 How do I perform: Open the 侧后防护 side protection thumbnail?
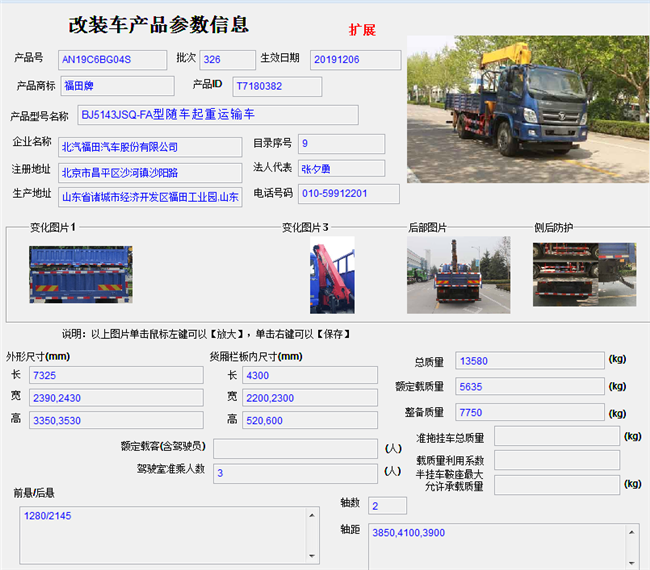point(570,274)
